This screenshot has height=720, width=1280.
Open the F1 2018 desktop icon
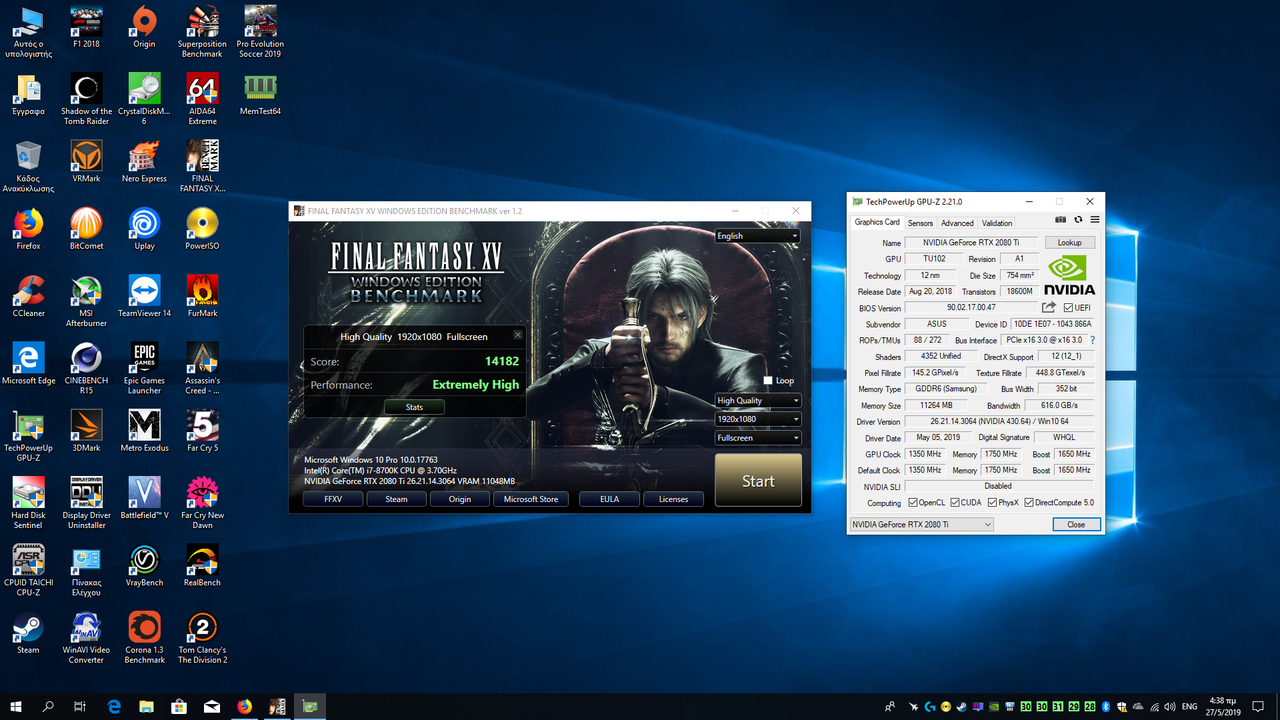[86, 28]
